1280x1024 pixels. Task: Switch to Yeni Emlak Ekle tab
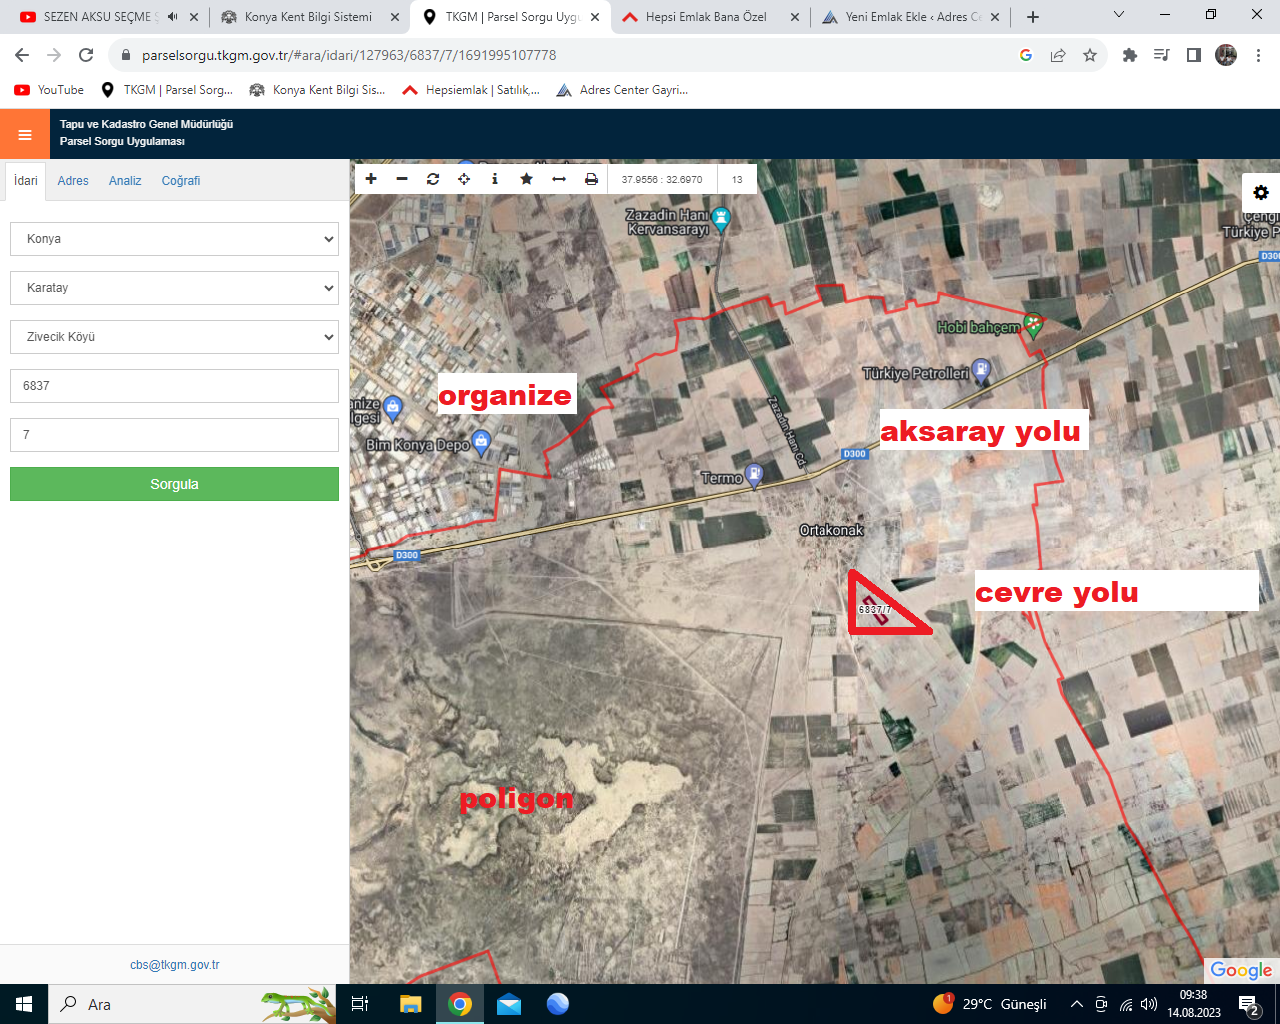coord(913,17)
